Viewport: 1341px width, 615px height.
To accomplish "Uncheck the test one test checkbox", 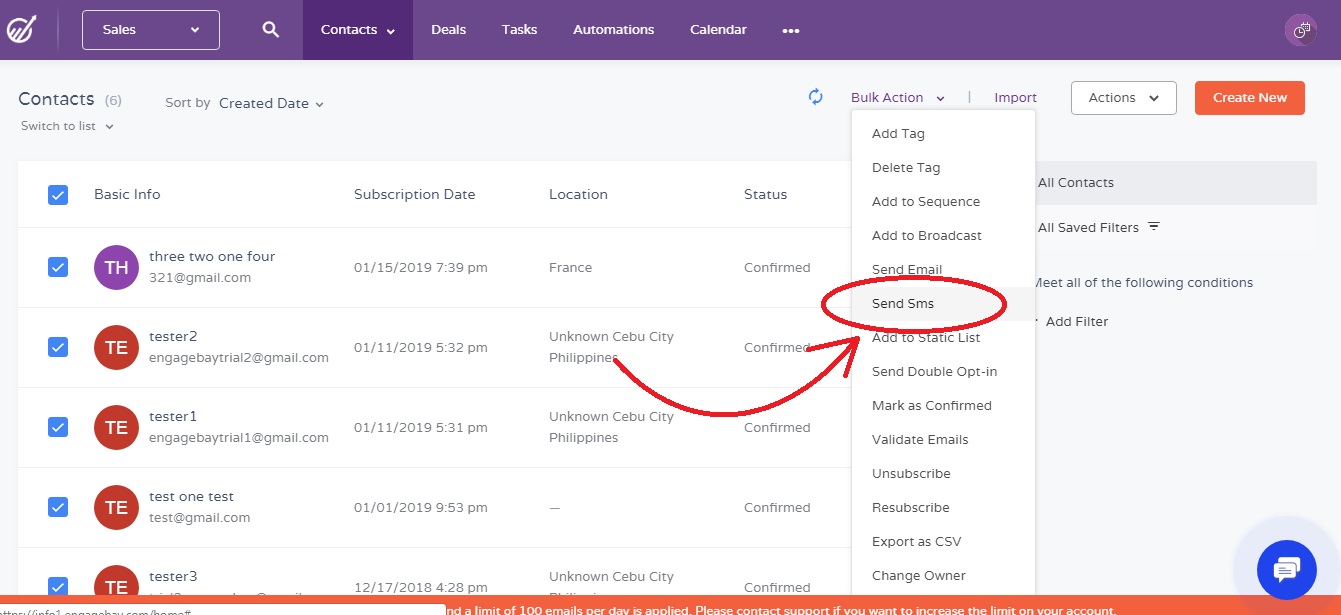I will [x=58, y=507].
